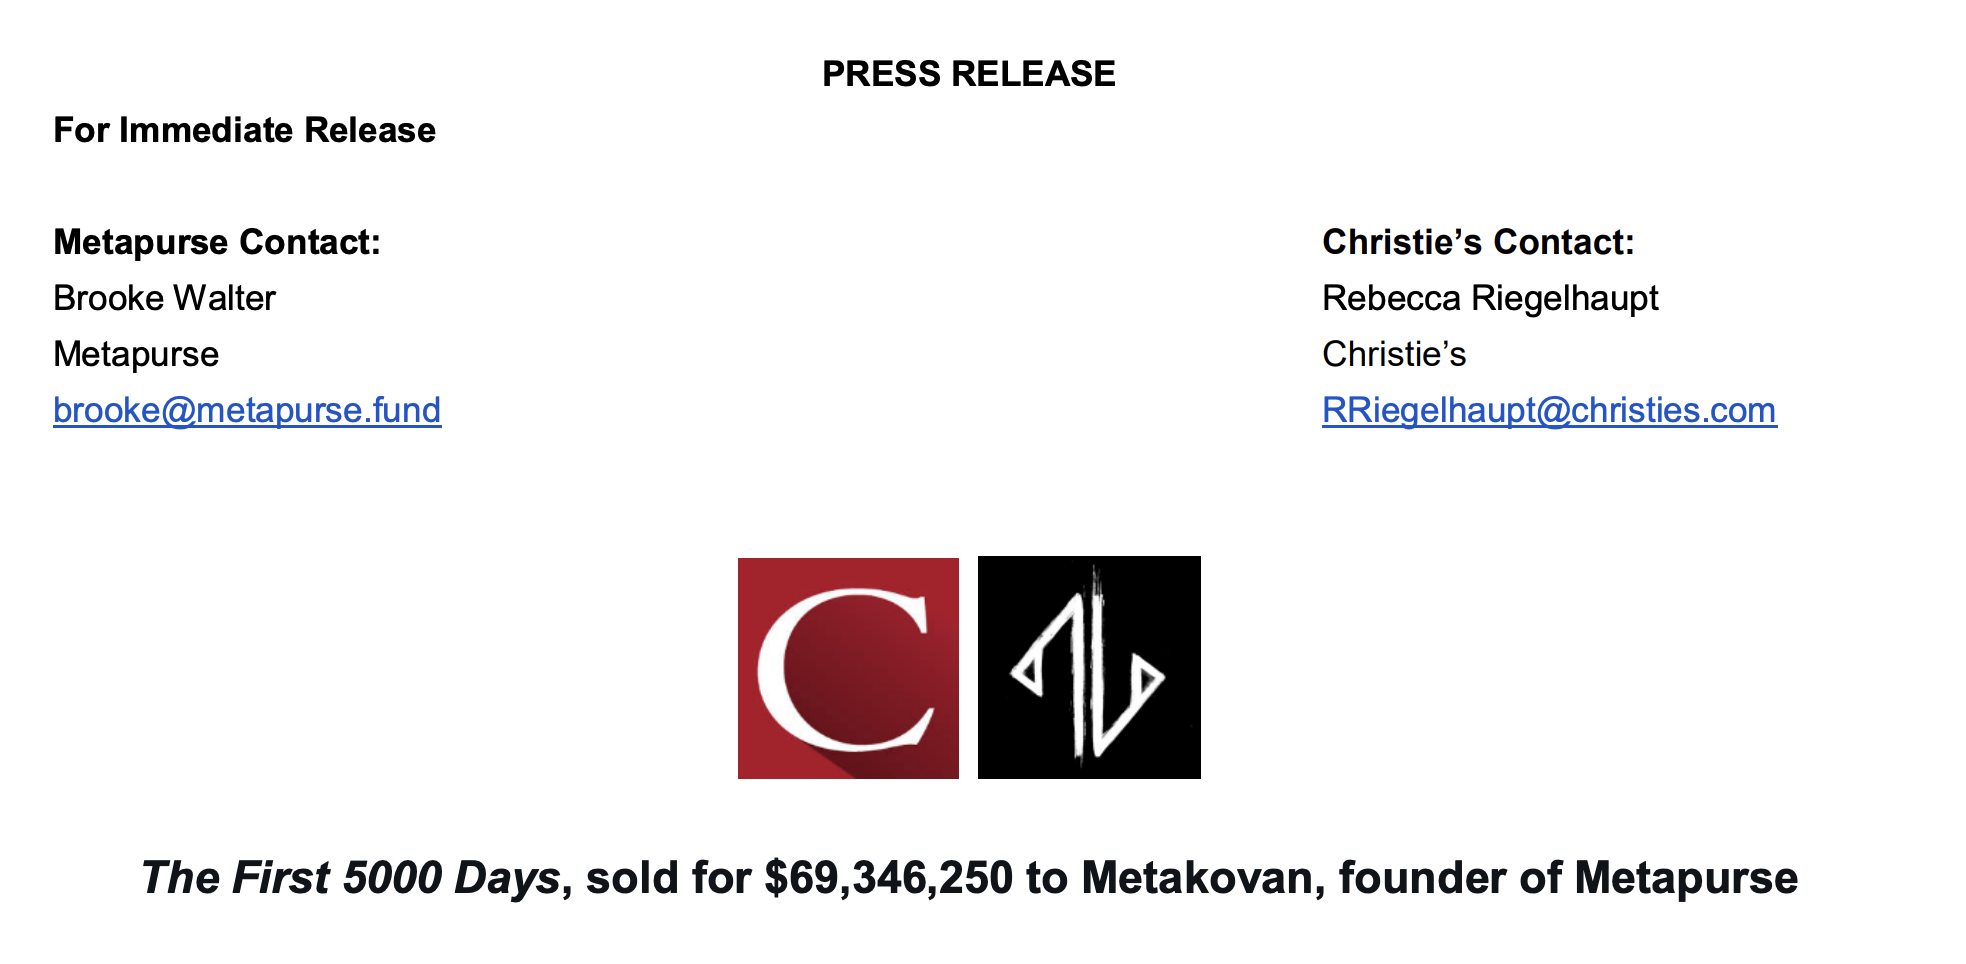Click the red Christie's C logo
This screenshot has width=1966, height=964.
(x=848, y=668)
